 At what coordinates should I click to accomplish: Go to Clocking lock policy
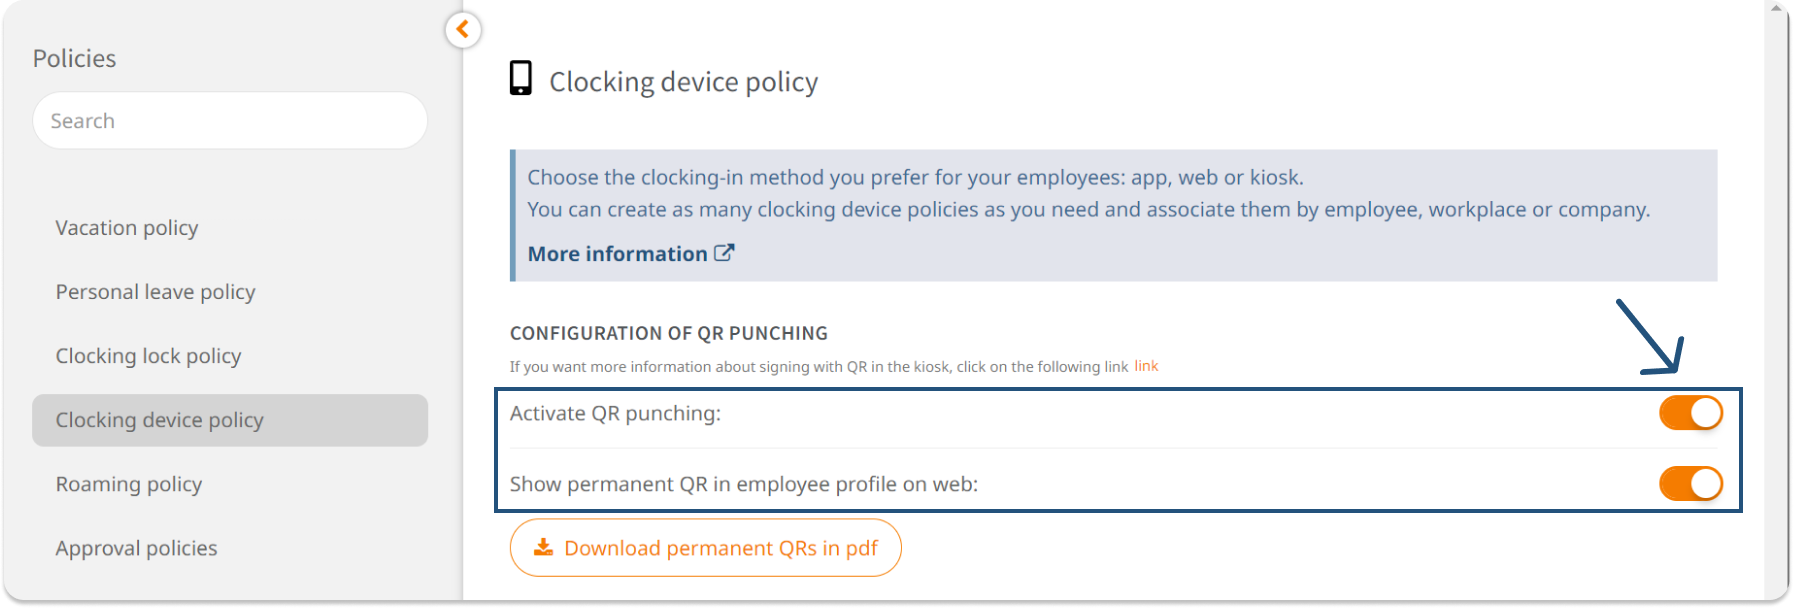(148, 356)
